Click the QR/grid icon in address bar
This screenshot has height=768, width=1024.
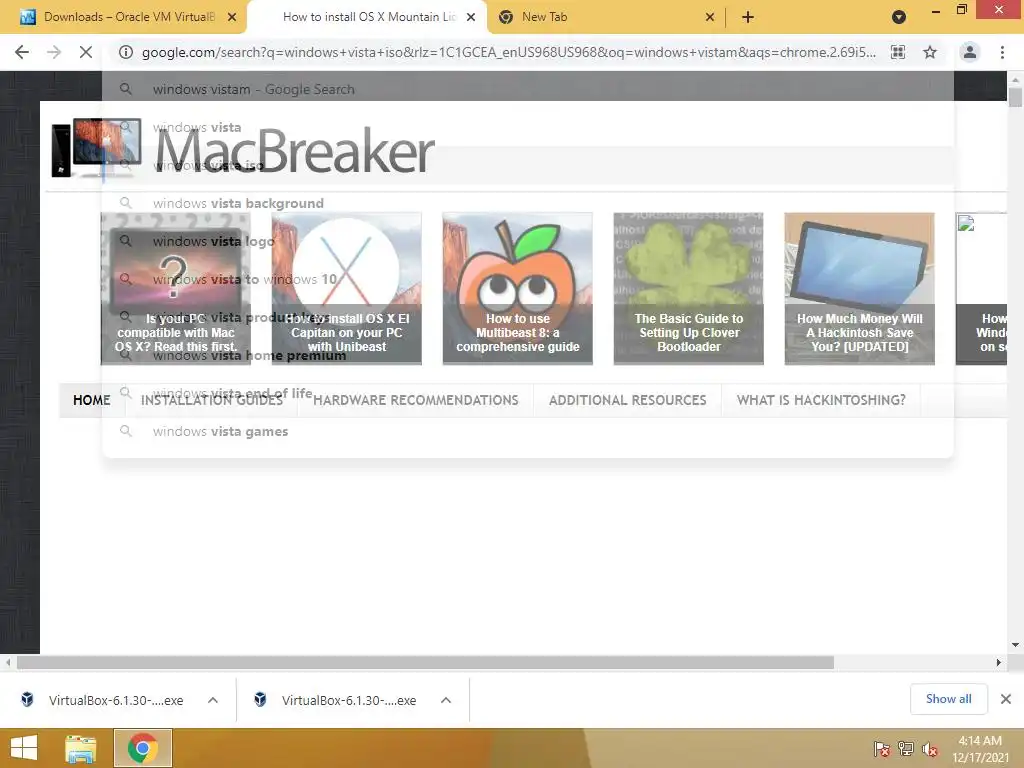(898, 52)
